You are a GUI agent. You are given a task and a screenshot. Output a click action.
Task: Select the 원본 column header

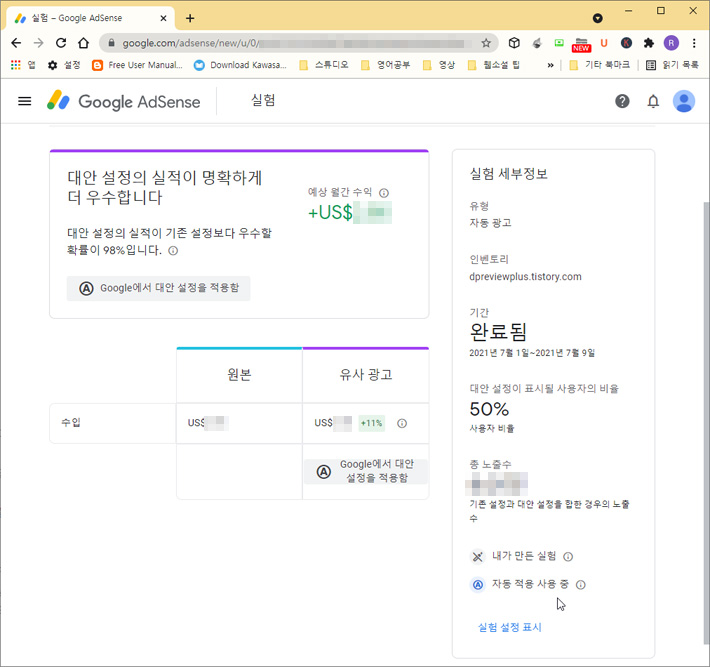click(239, 375)
